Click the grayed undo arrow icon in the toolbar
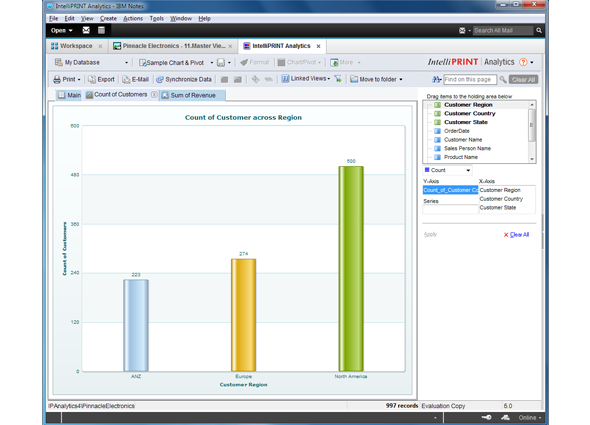The width and height of the screenshot is (590, 425). (x=269, y=79)
